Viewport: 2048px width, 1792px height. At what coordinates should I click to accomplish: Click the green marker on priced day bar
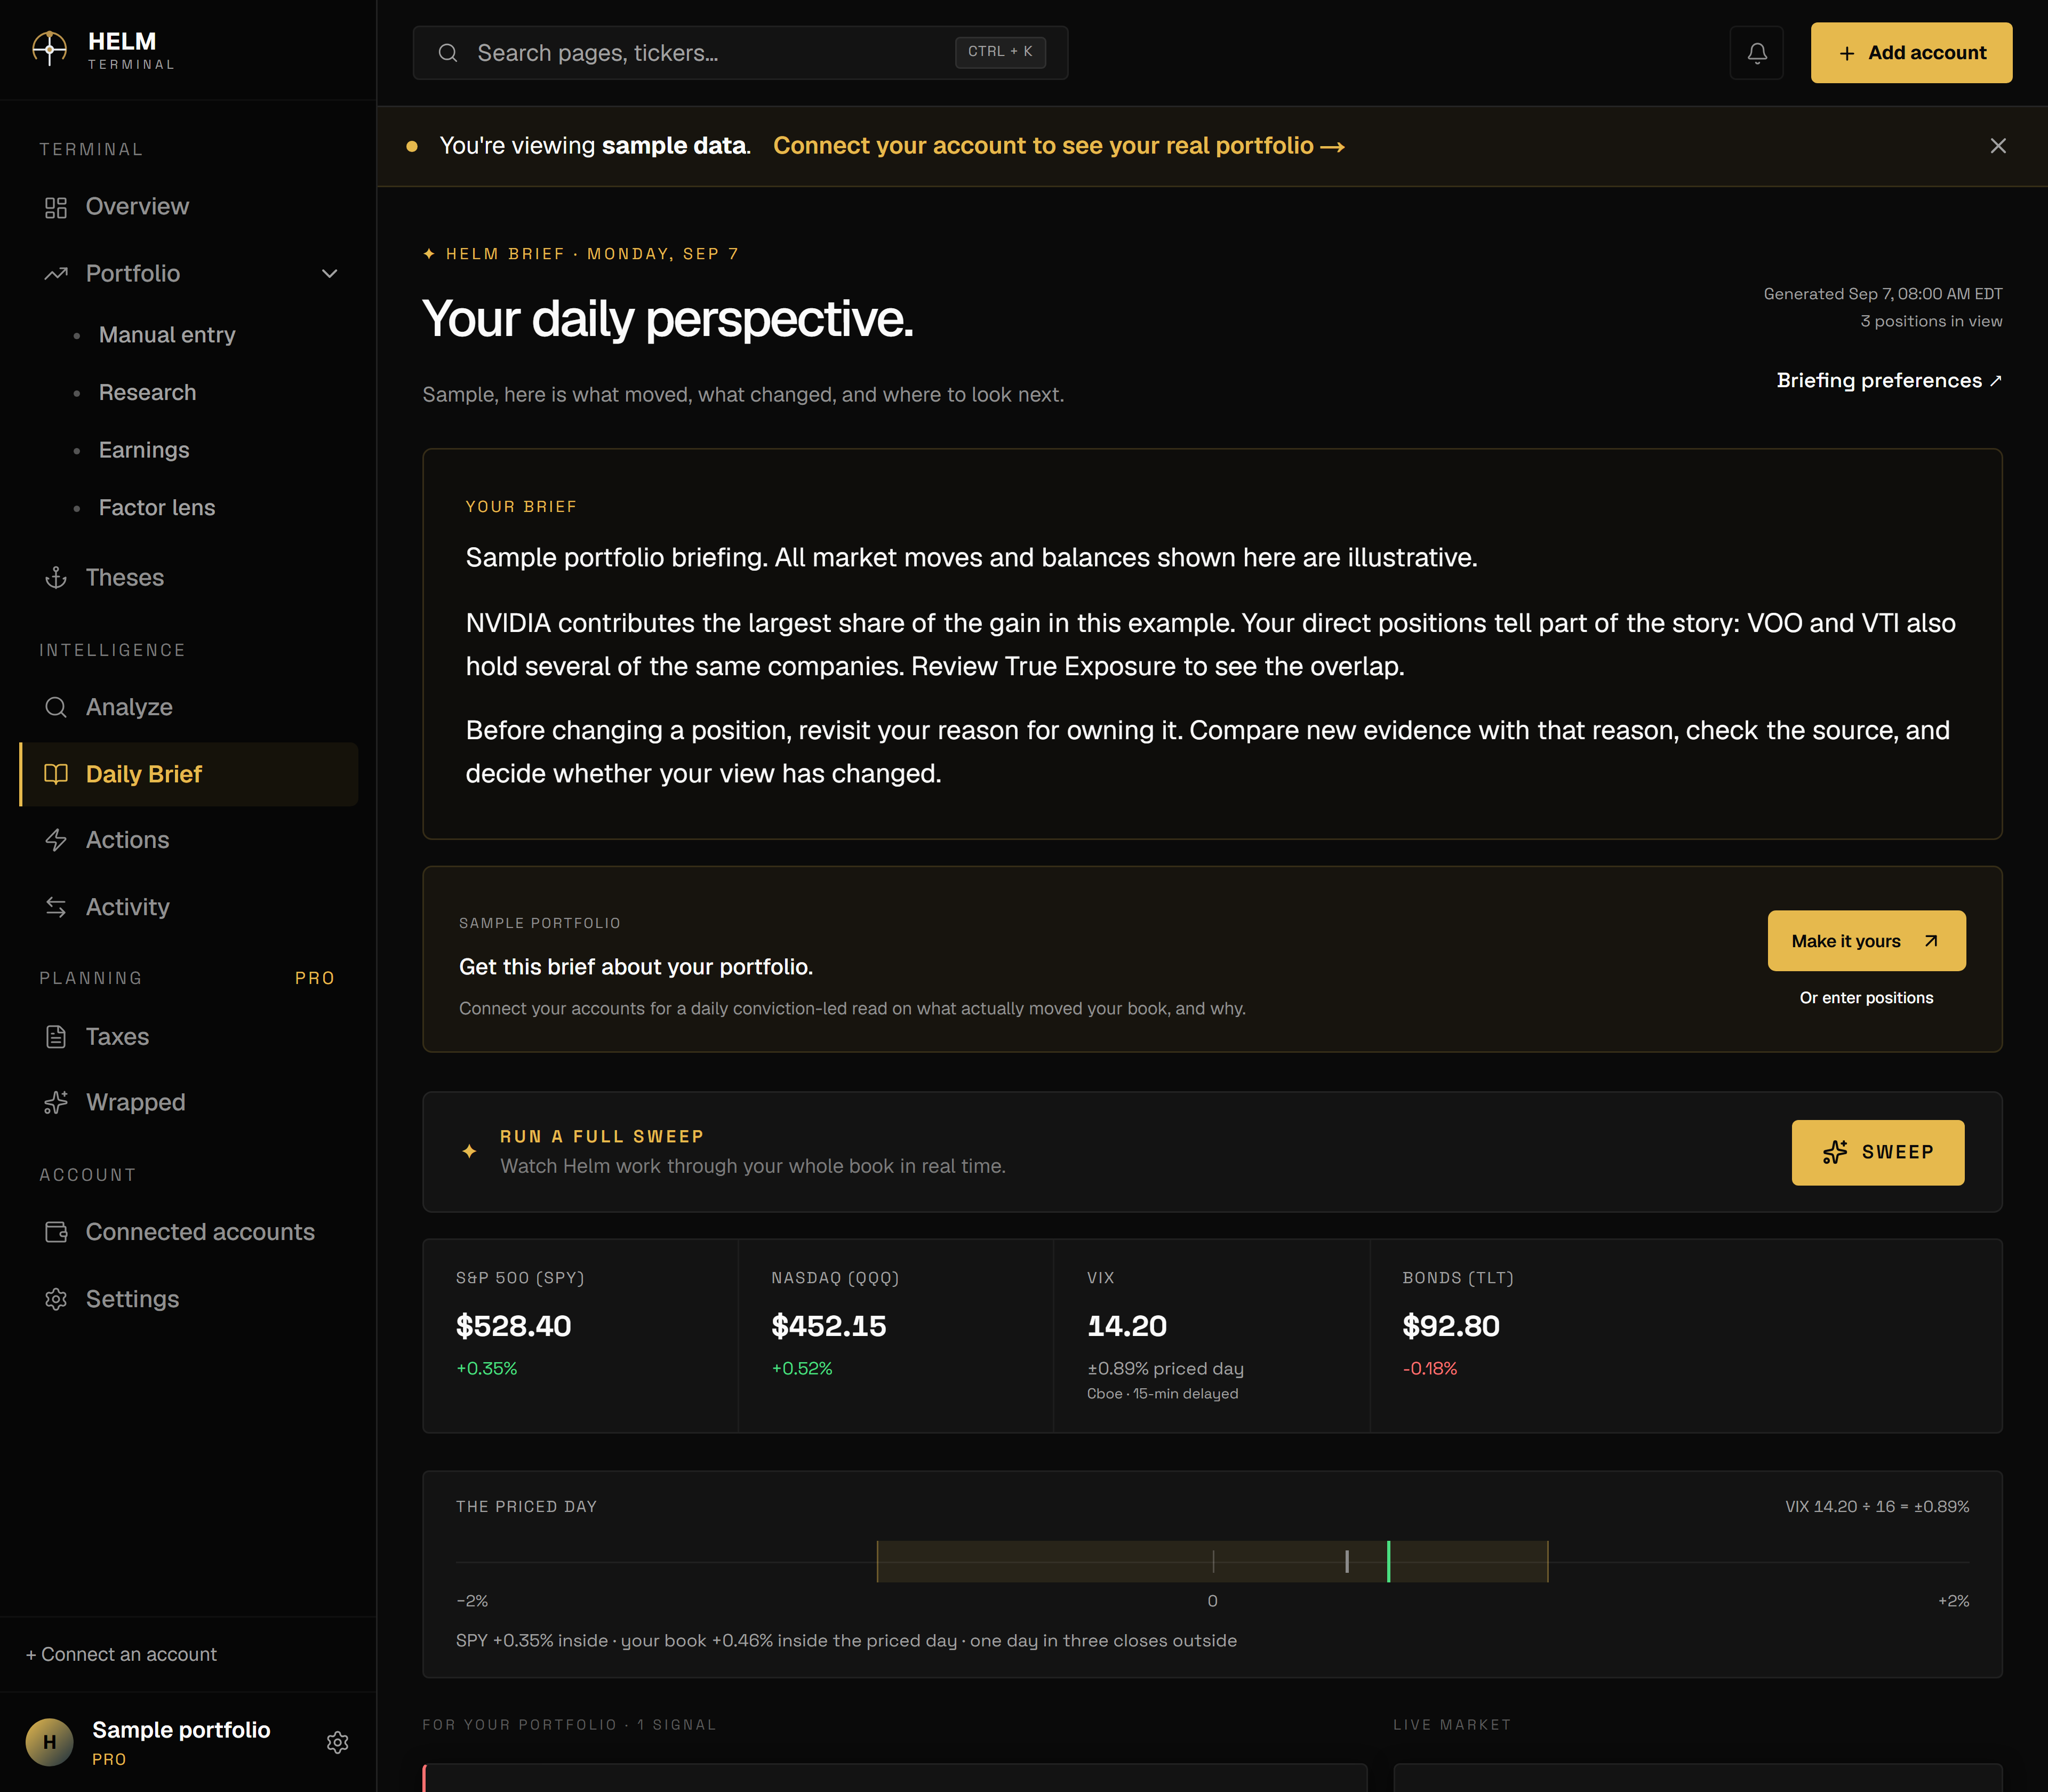pos(1388,1562)
